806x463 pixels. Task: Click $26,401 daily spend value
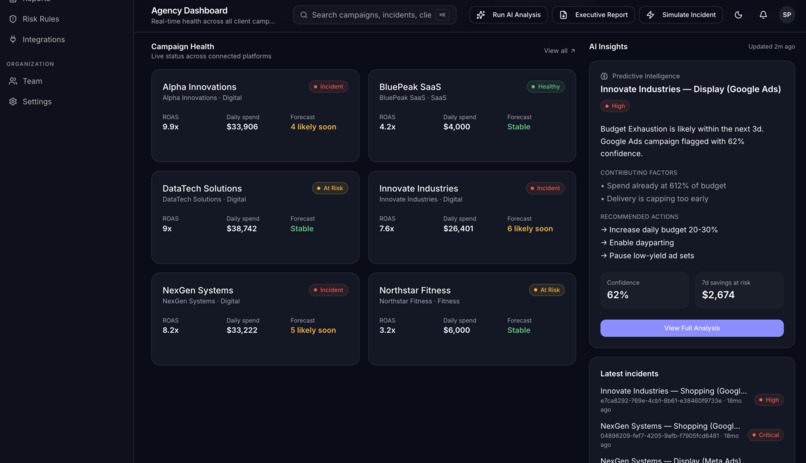point(459,229)
